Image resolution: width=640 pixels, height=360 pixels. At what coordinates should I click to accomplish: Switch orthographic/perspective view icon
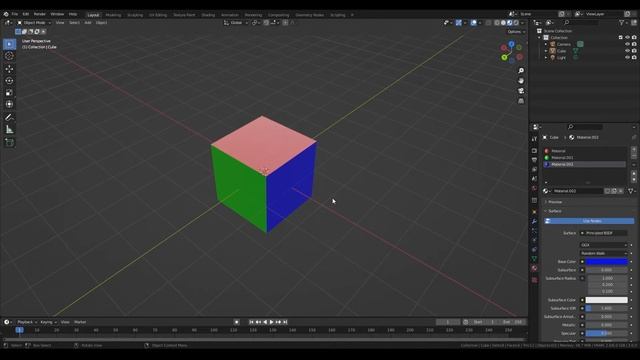tap(521, 100)
